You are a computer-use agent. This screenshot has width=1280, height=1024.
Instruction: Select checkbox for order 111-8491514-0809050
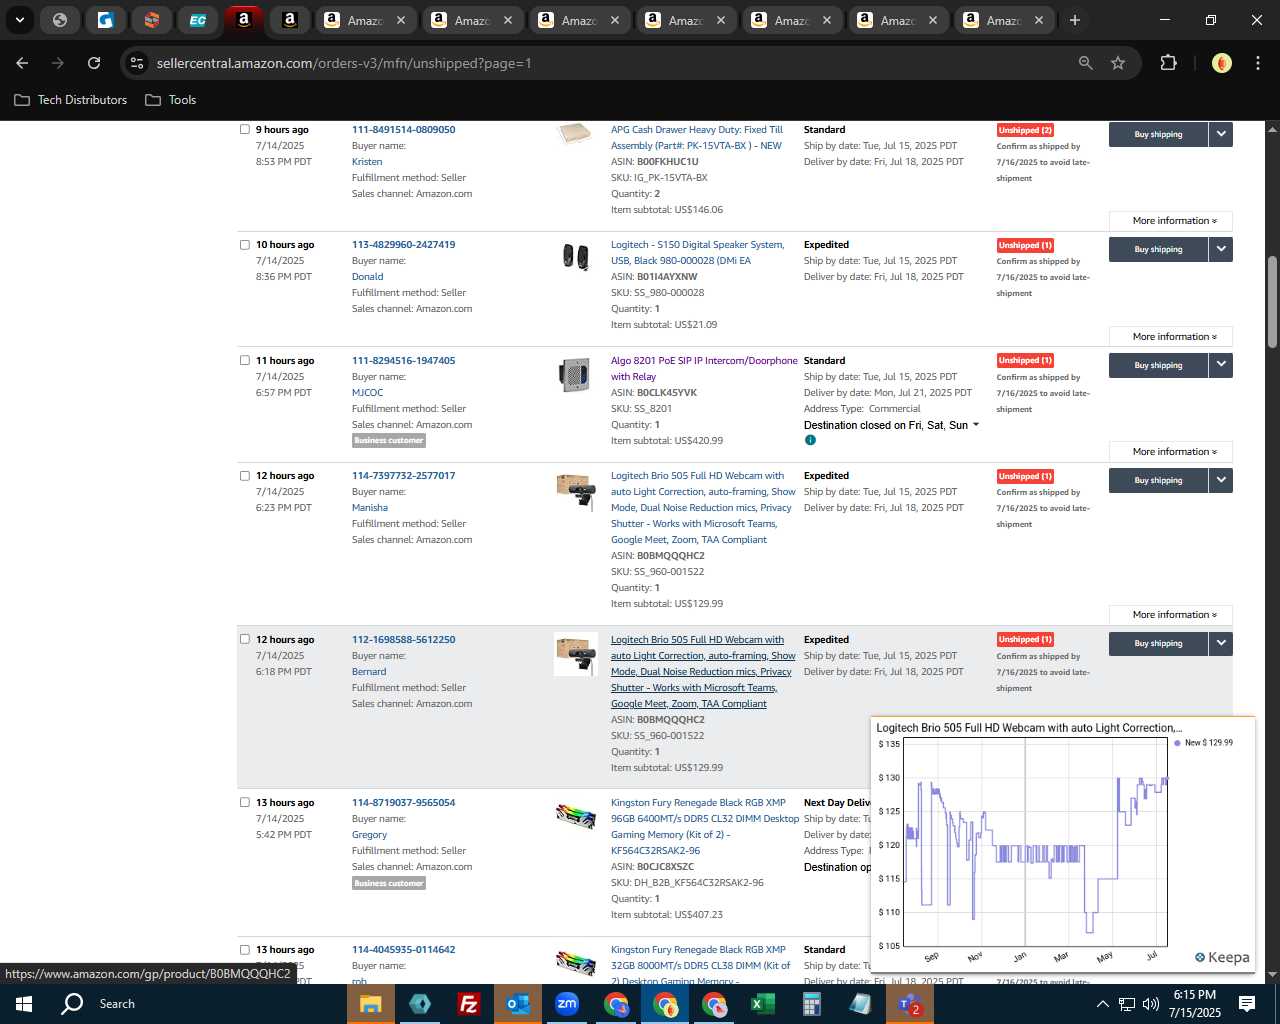(245, 129)
